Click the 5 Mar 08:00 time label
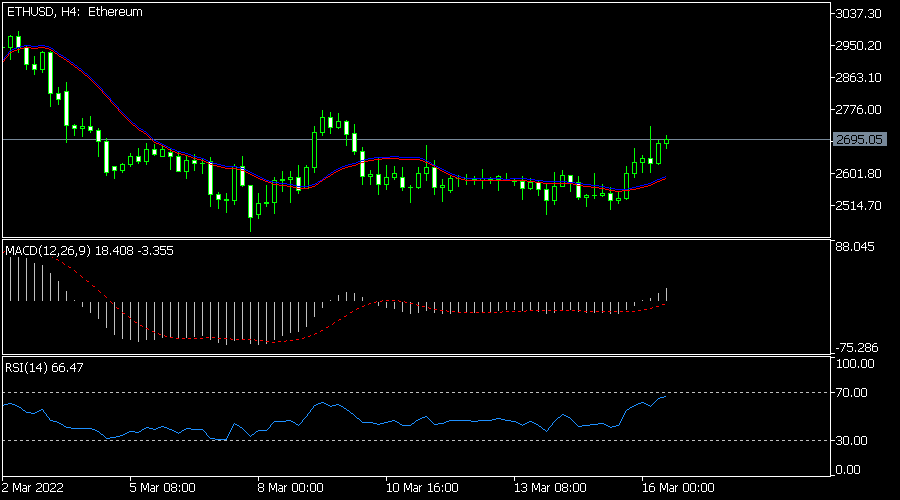The width and height of the screenshot is (900, 500). 162,488
